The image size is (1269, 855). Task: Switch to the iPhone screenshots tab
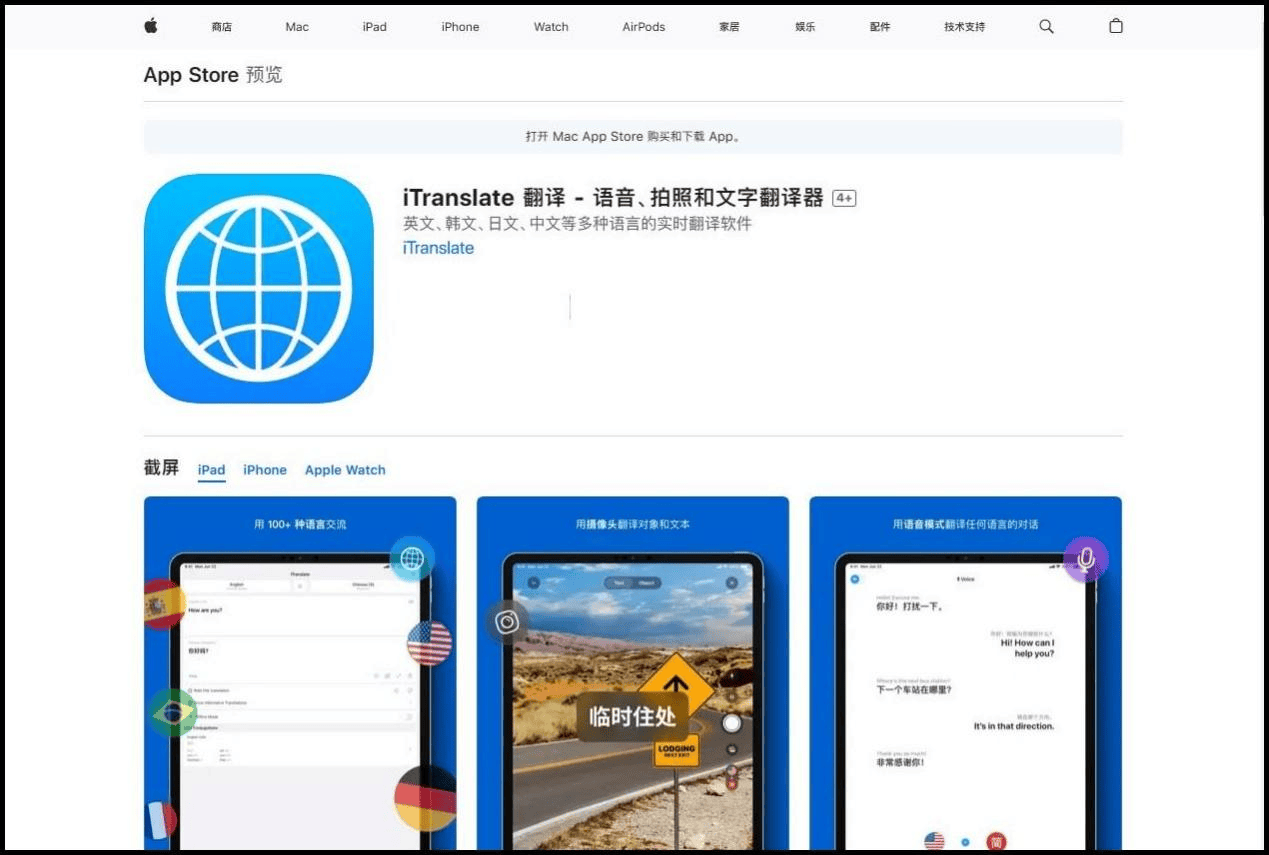click(x=264, y=470)
